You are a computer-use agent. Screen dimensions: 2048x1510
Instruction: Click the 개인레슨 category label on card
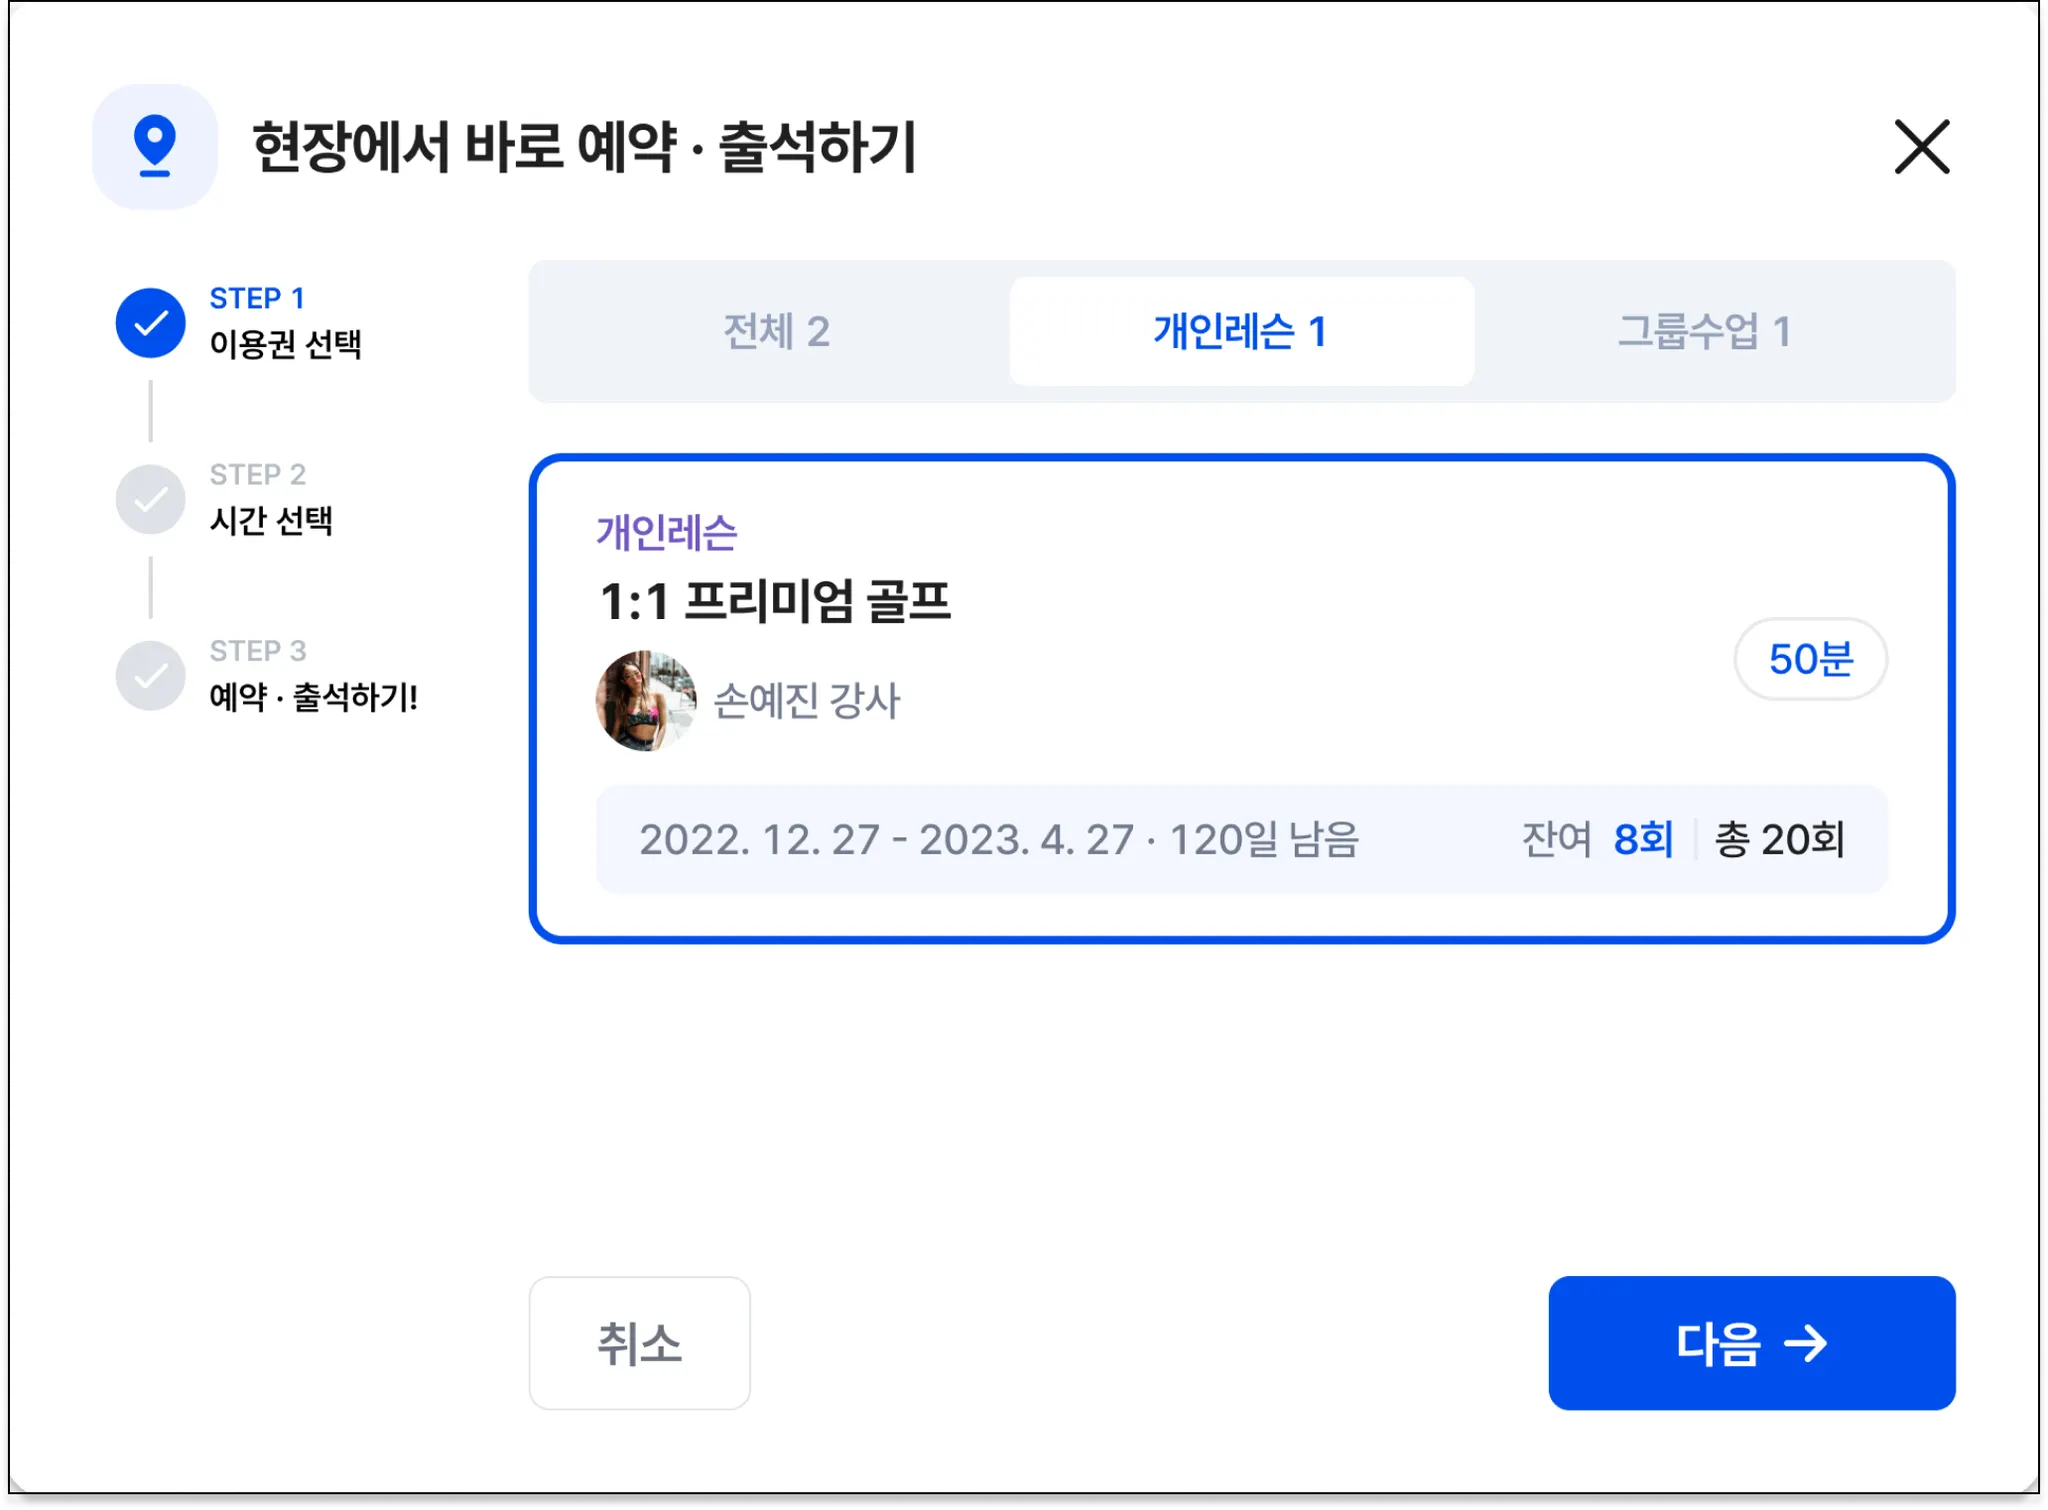pyautogui.click(x=667, y=532)
